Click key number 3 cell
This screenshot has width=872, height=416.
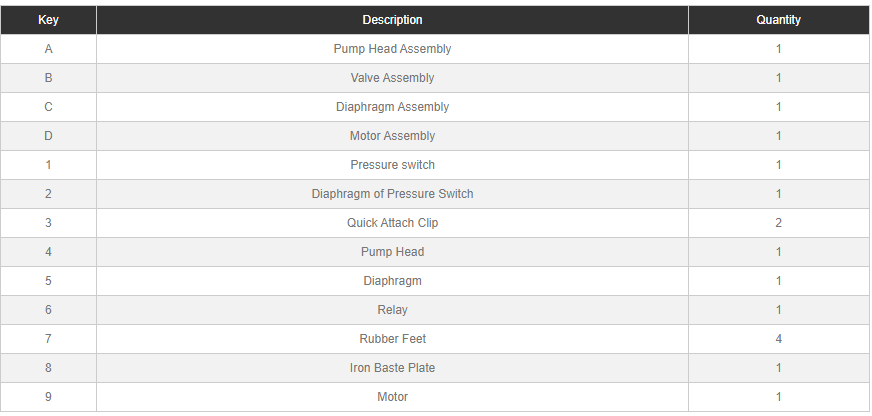pos(48,223)
